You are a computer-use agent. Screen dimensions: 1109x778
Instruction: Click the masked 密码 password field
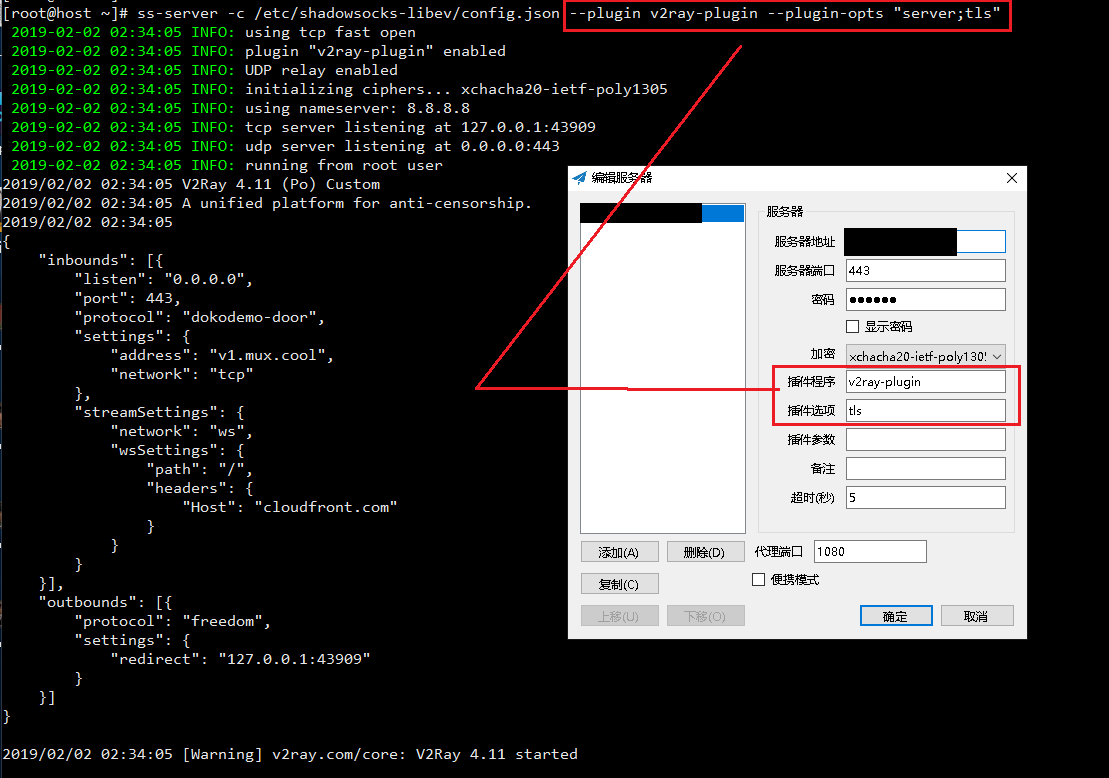tap(925, 299)
